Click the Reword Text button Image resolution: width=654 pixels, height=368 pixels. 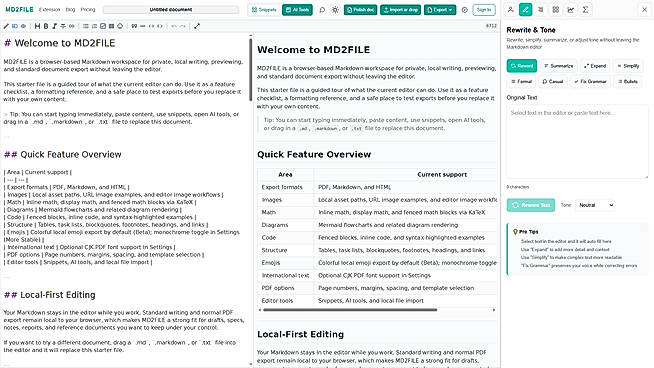click(531, 205)
